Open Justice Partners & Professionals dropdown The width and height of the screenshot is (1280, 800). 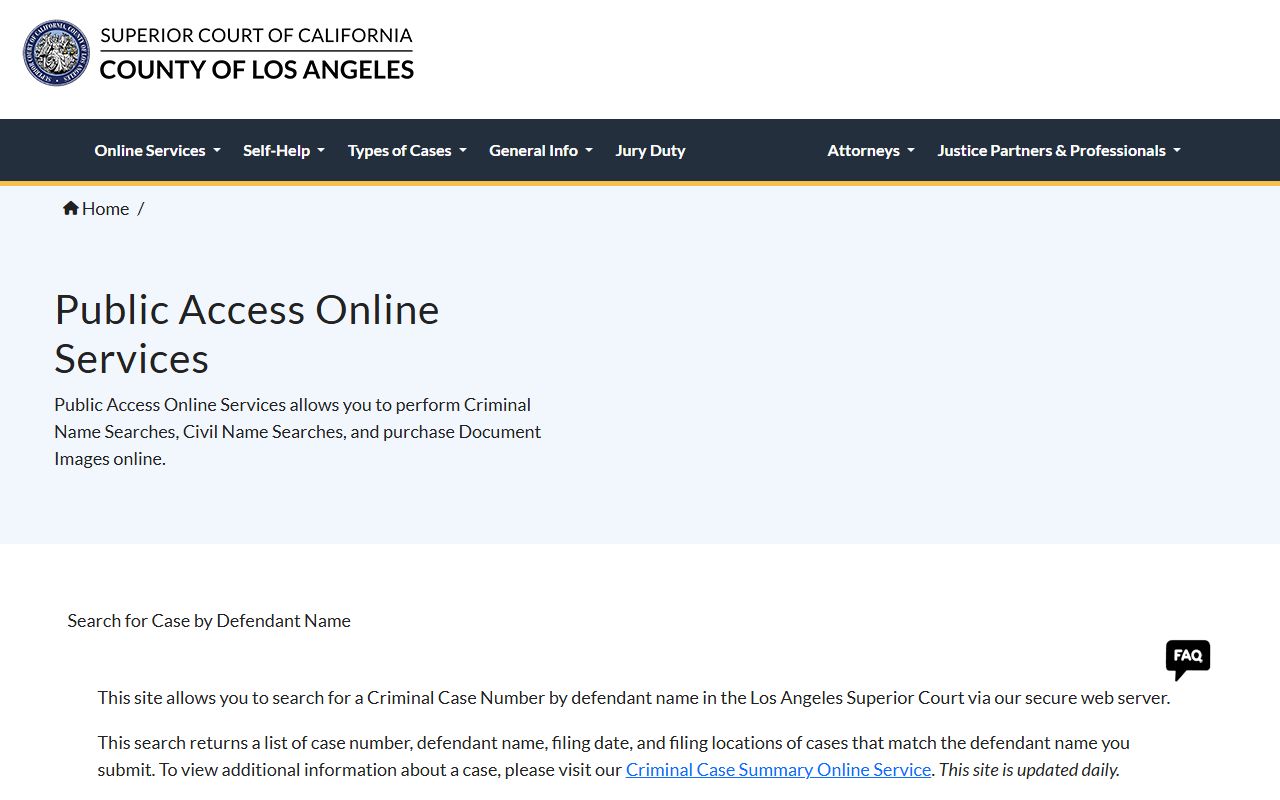click(1059, 150)
